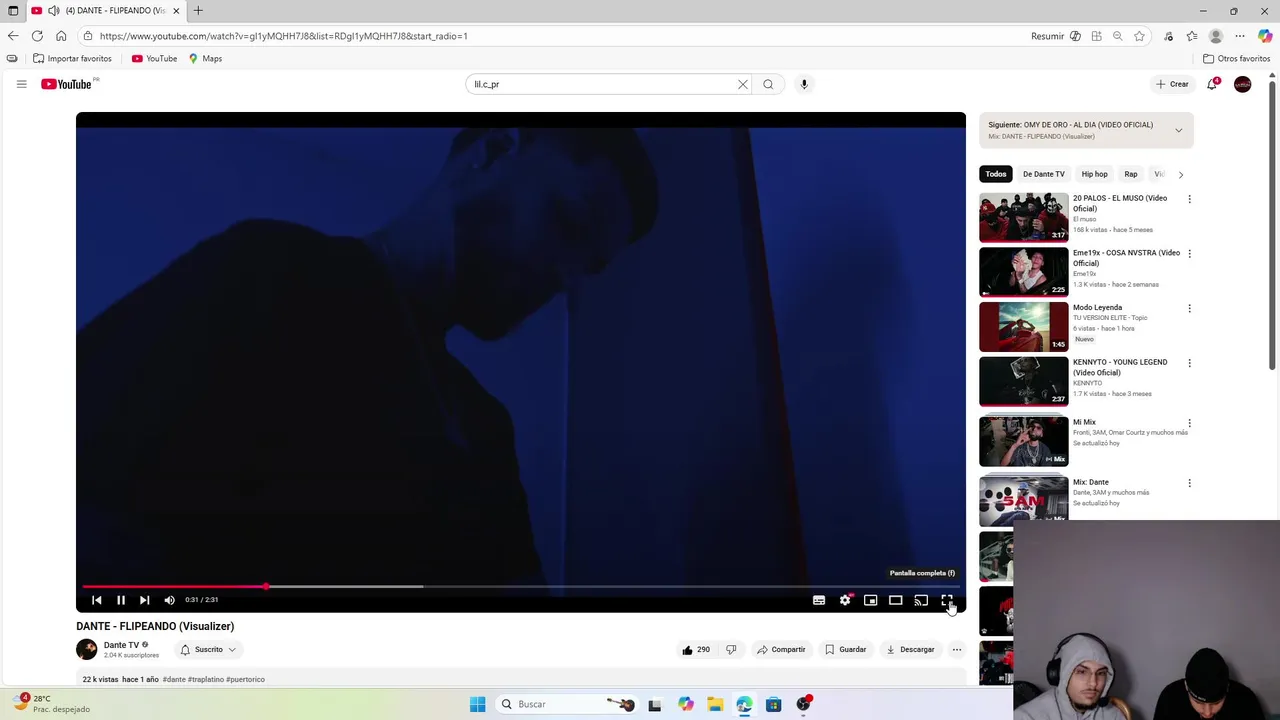Open options for 20 PALOS - EL MUSO
The image size is (1280, 720).
pos(1189,199)
